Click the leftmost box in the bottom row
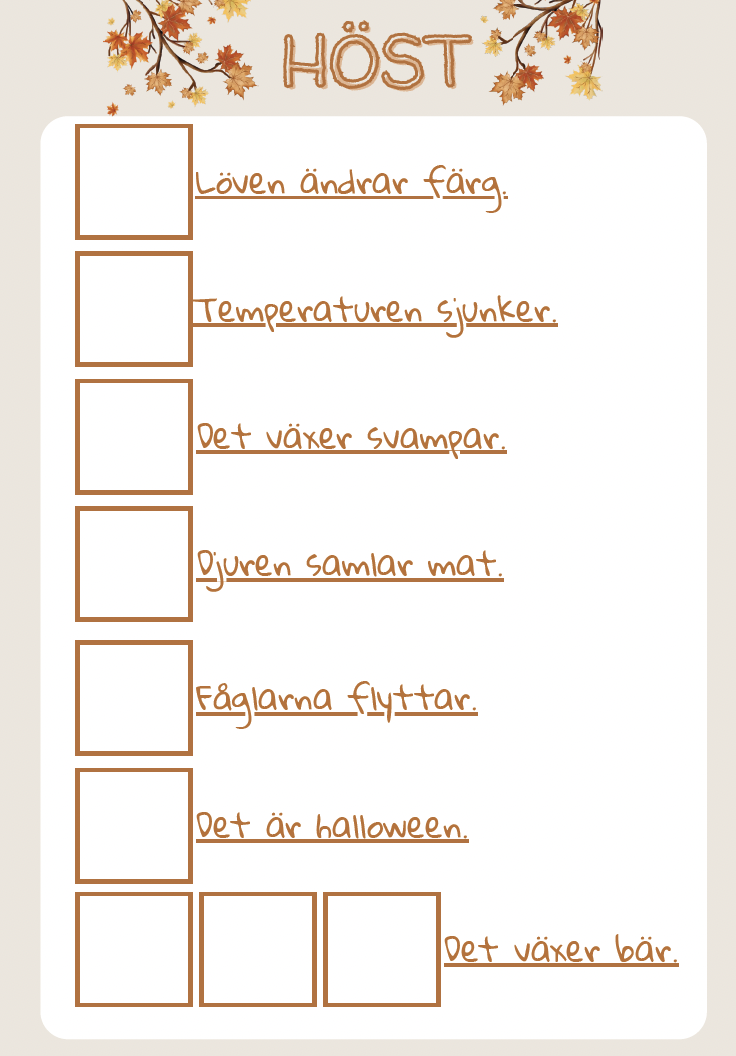This screenshot has height=1056, width=736. coord(134,949)
